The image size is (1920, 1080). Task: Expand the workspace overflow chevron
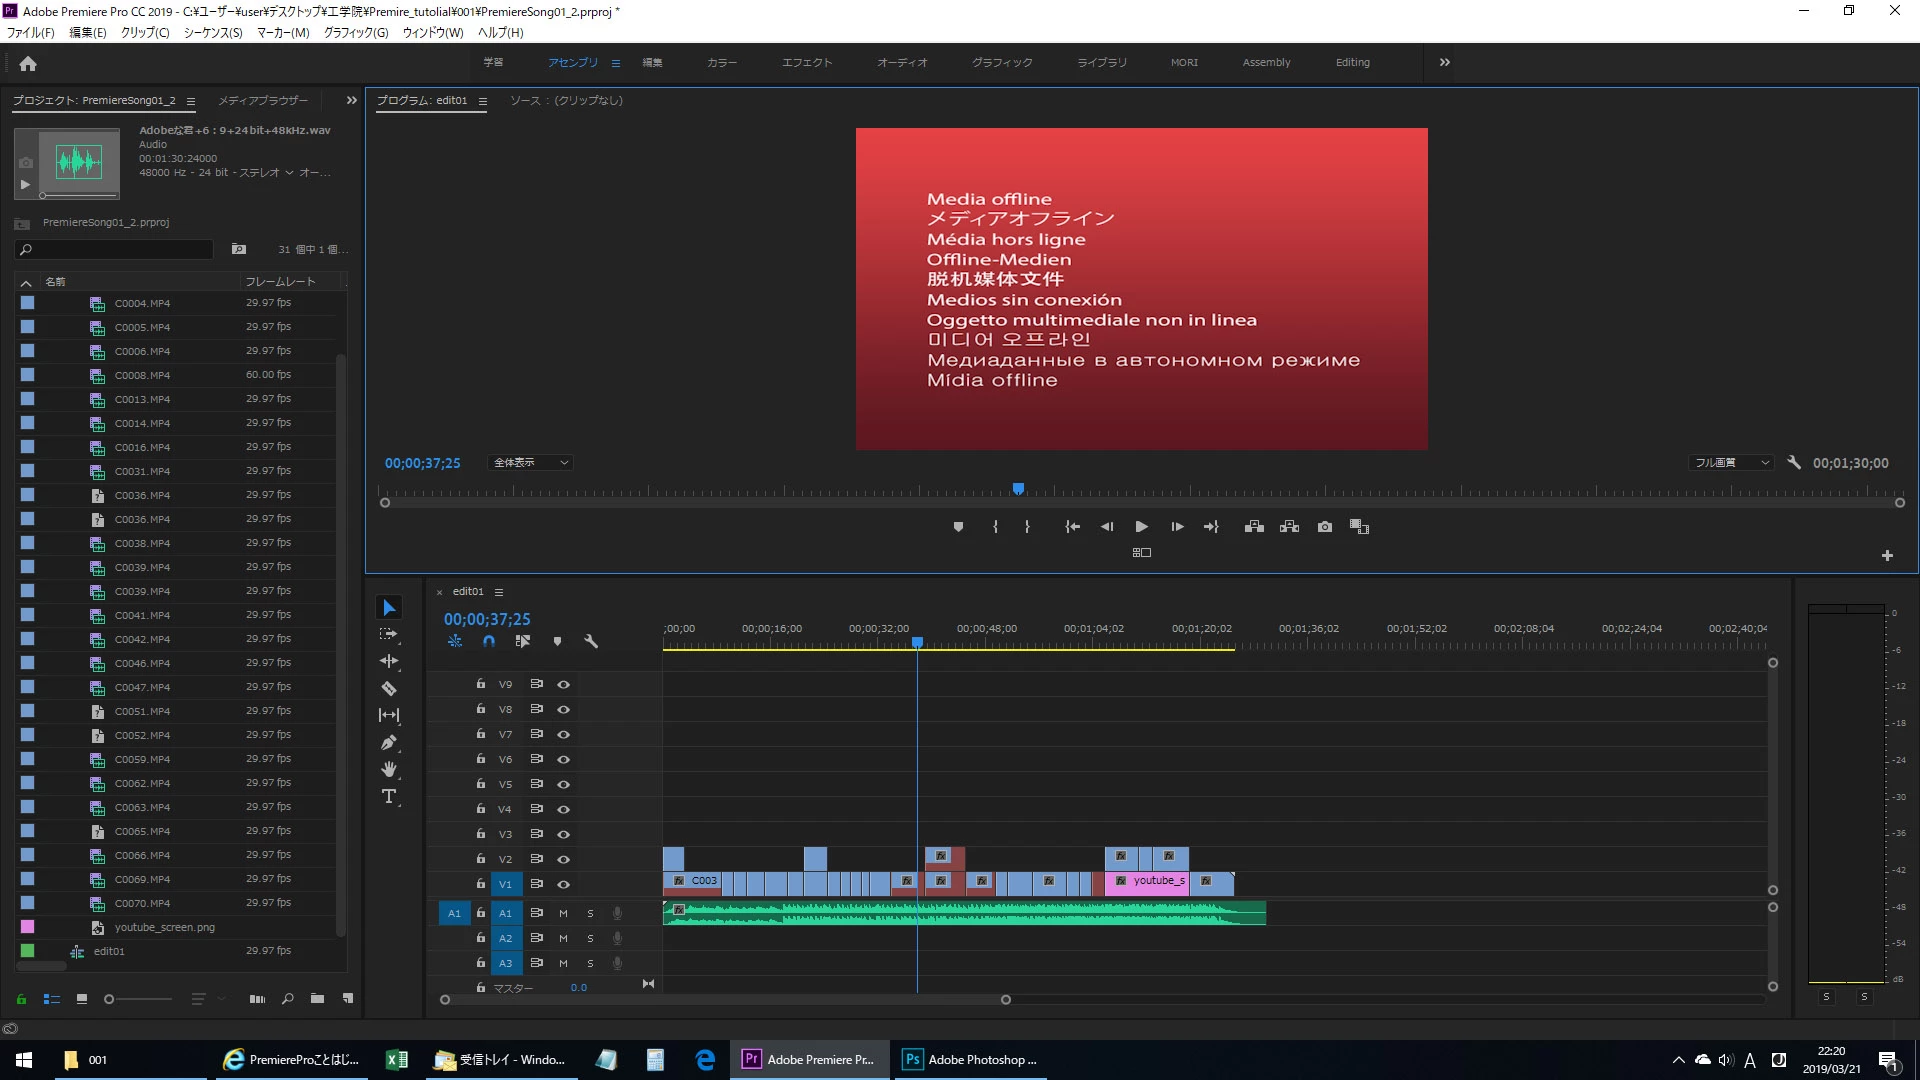tap(1444, 62)
